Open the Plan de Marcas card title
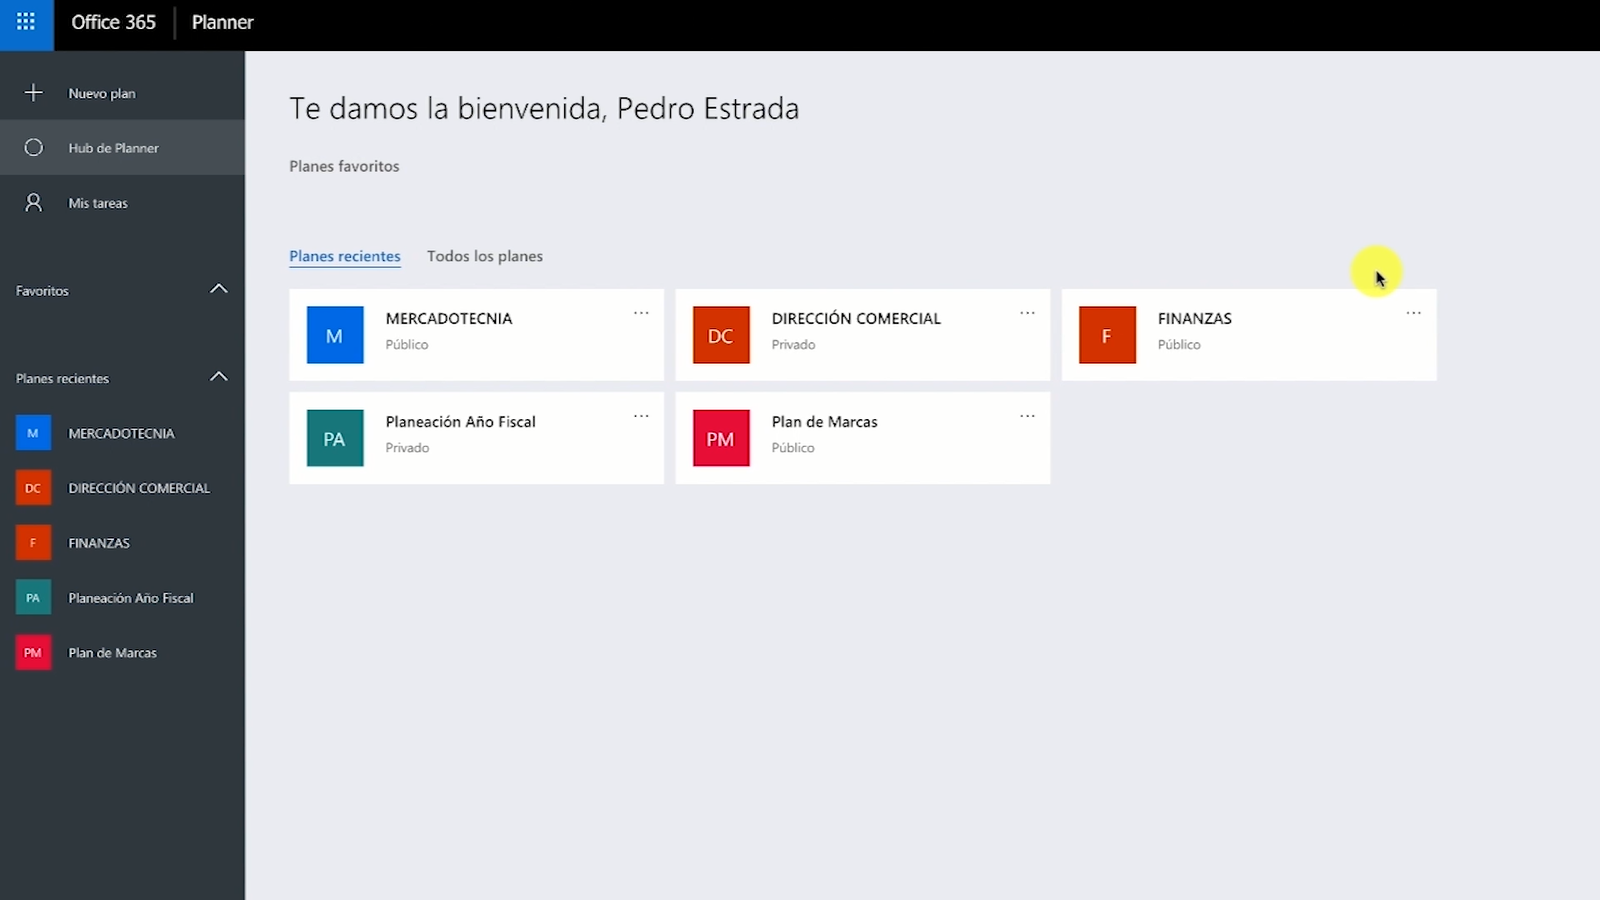Image resolution: width=1600 pixels, height=900 pixels. [x=825, y=421]
